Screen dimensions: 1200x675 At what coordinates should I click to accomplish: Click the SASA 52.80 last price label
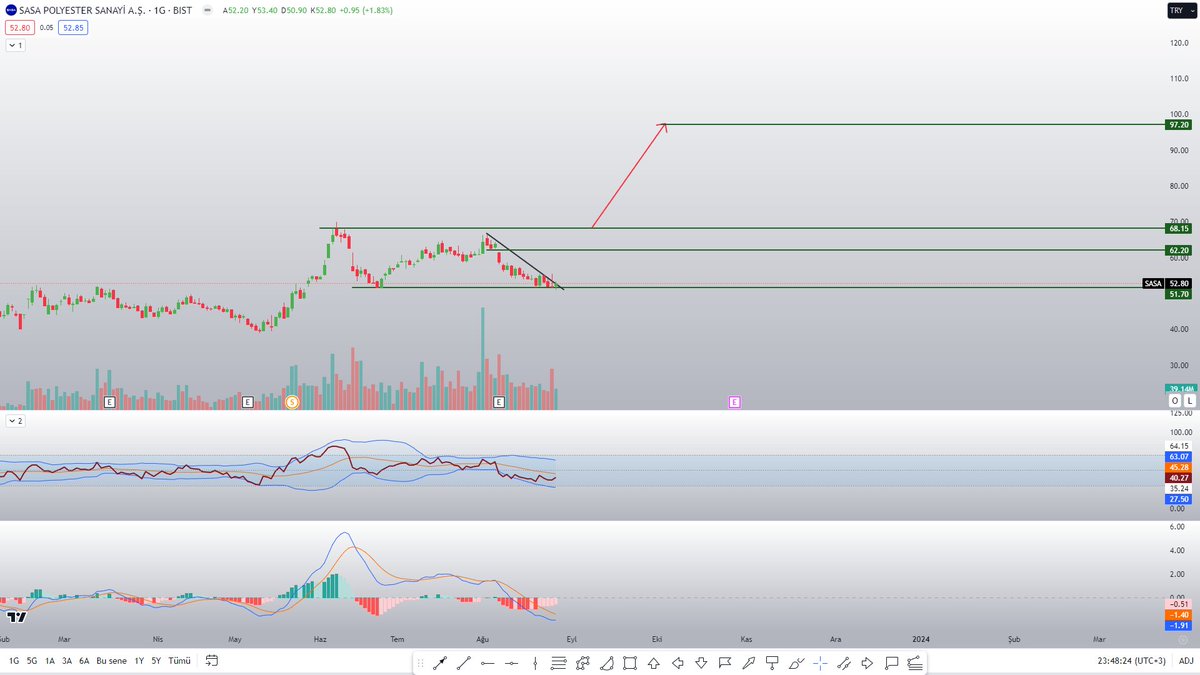coord(1167,283)
